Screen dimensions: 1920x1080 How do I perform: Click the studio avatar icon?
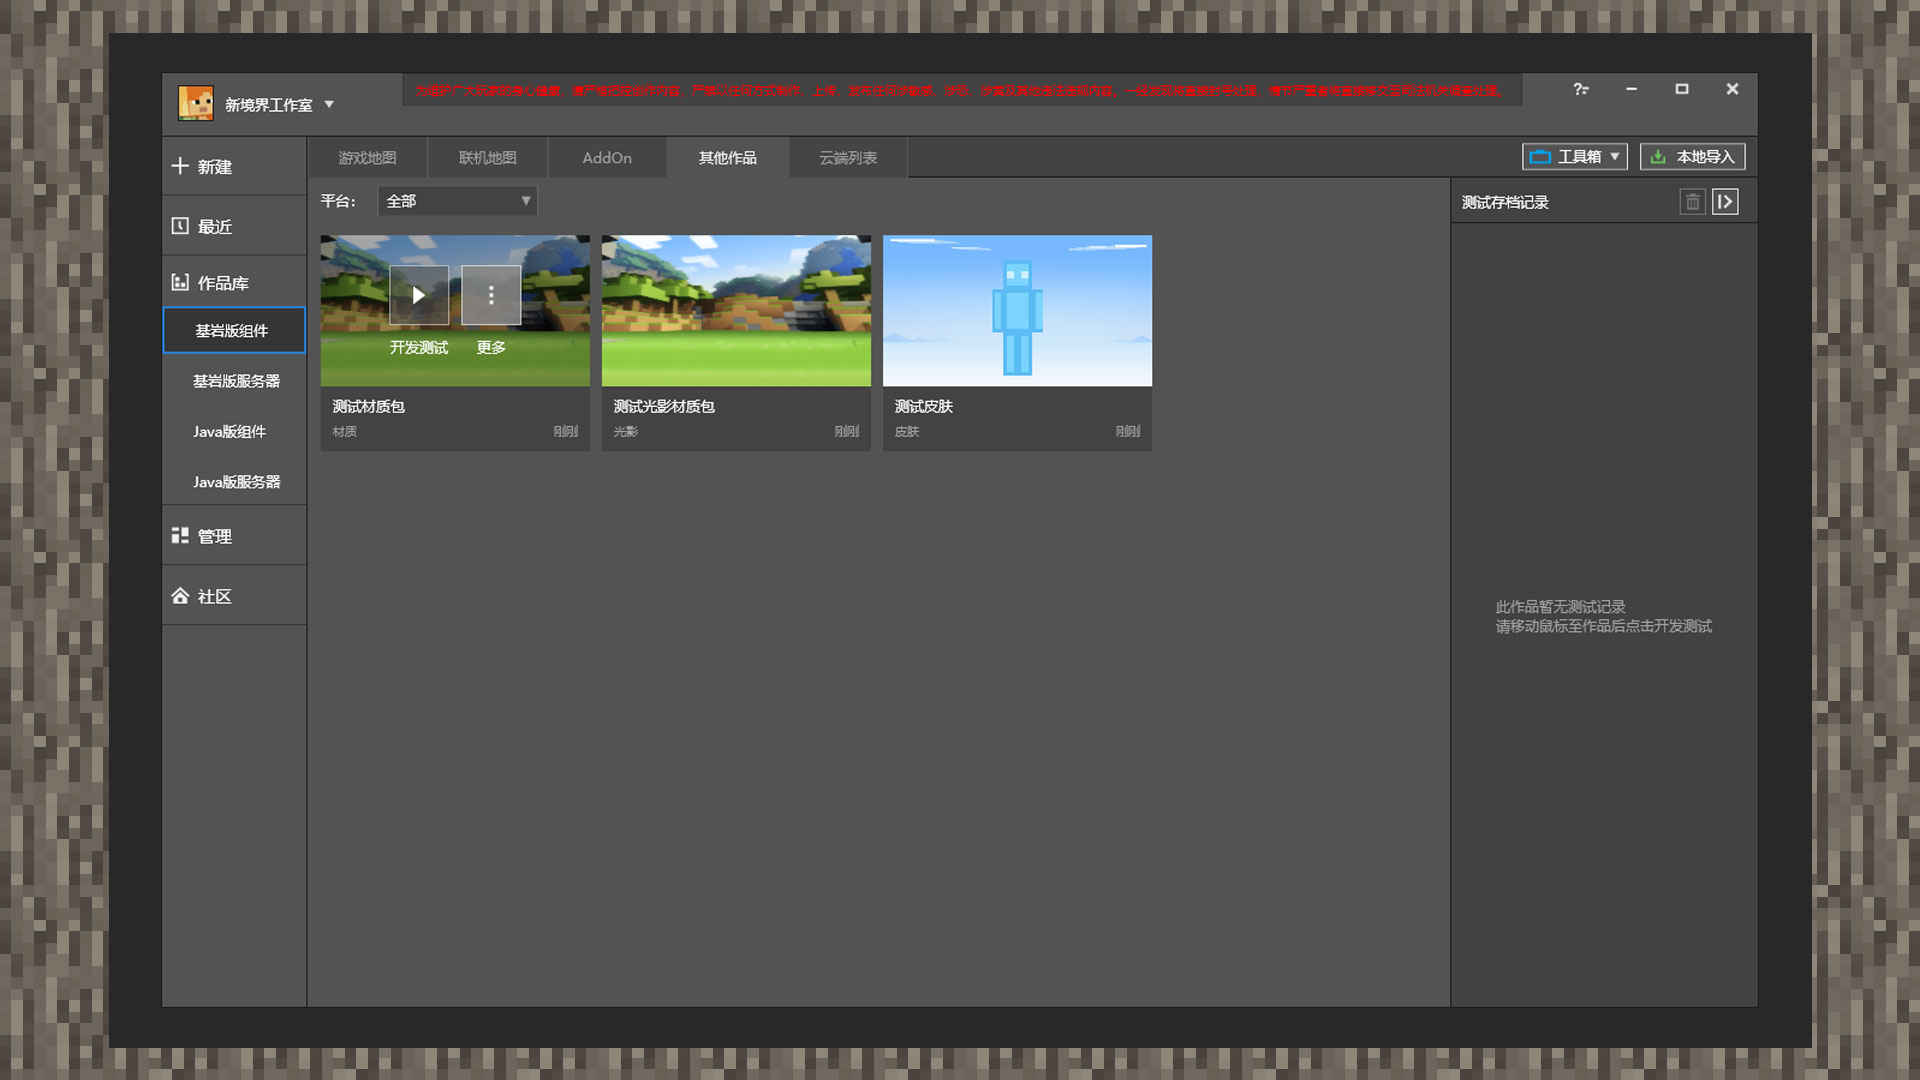tap(196, 104)
